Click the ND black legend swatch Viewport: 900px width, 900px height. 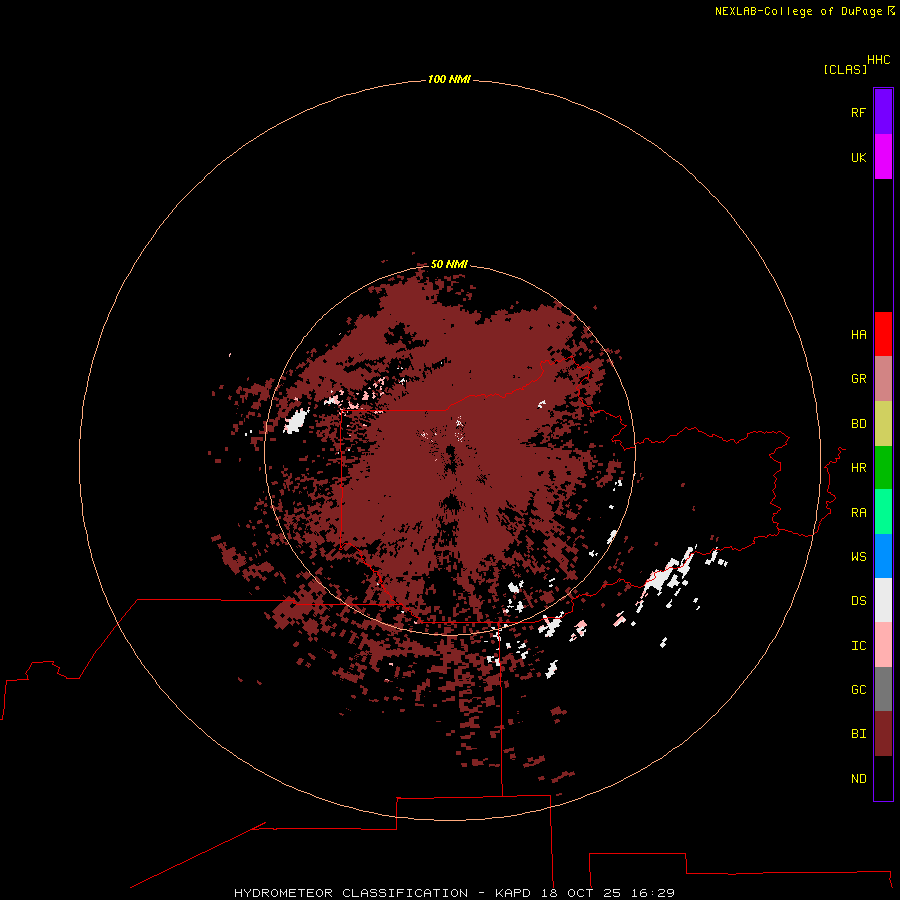[883, 778]
